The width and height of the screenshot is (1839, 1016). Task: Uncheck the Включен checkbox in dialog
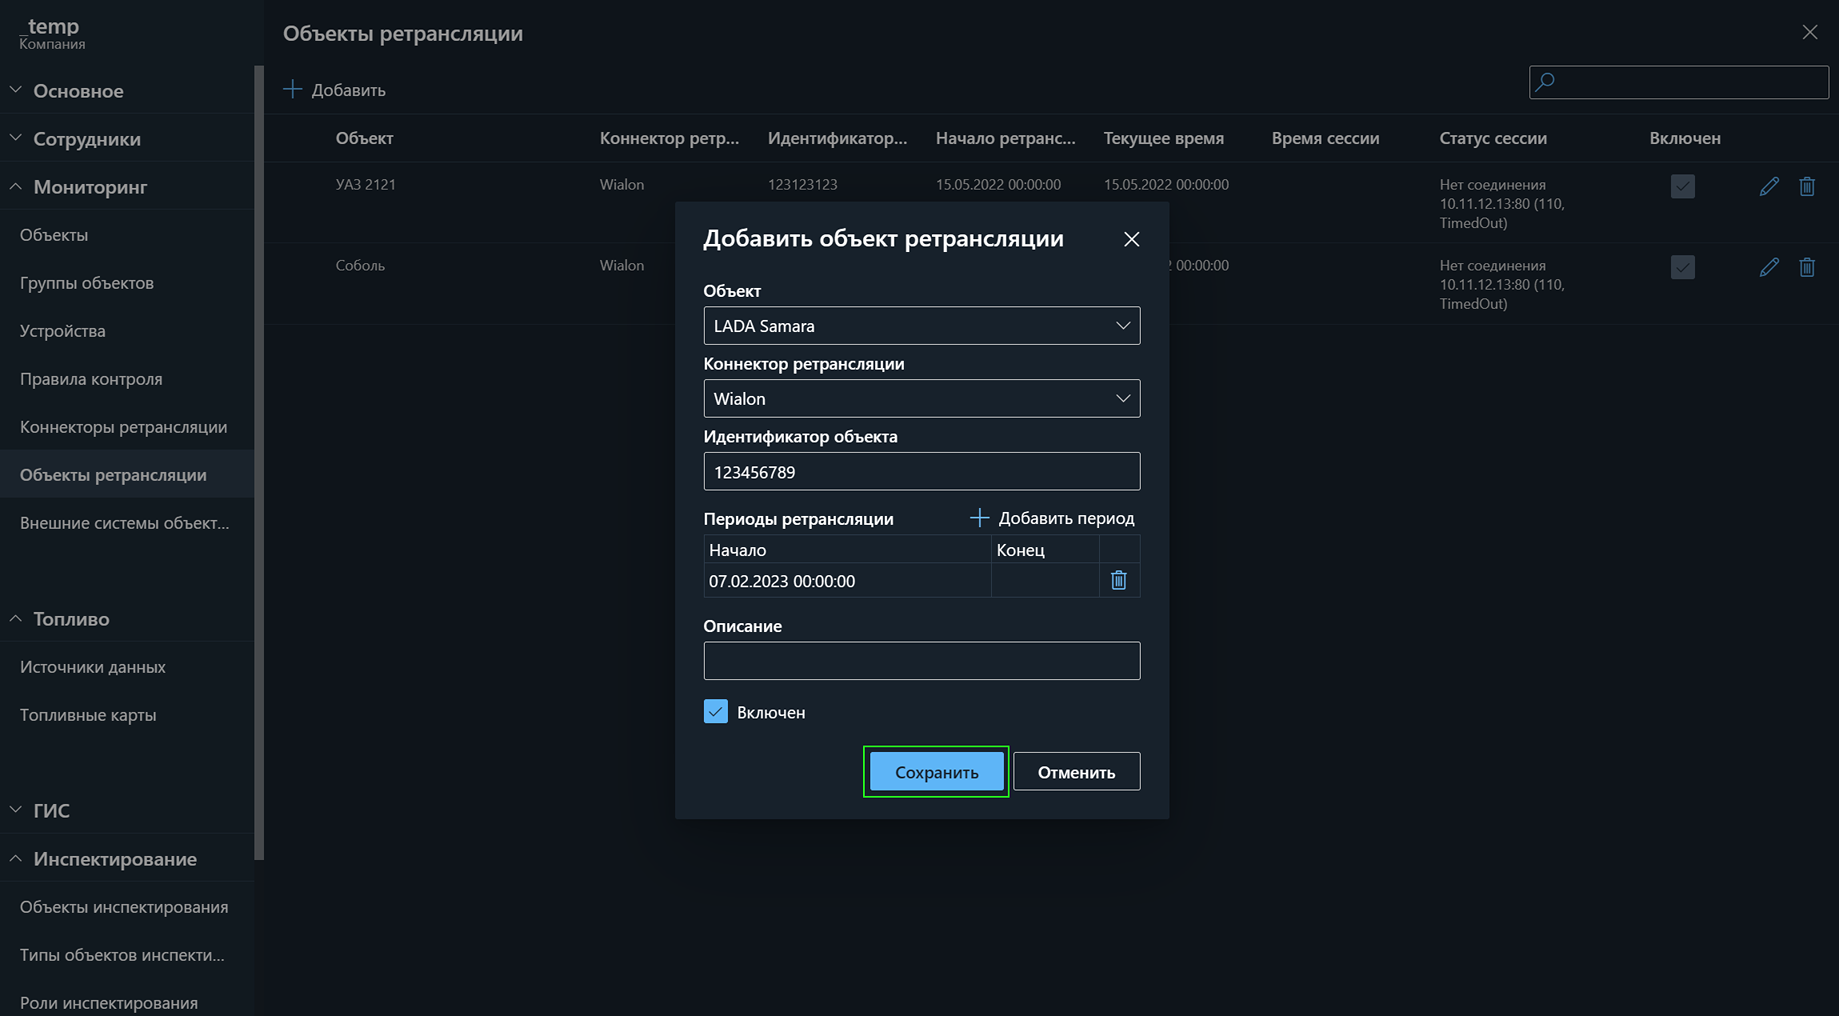click(715, 712)
